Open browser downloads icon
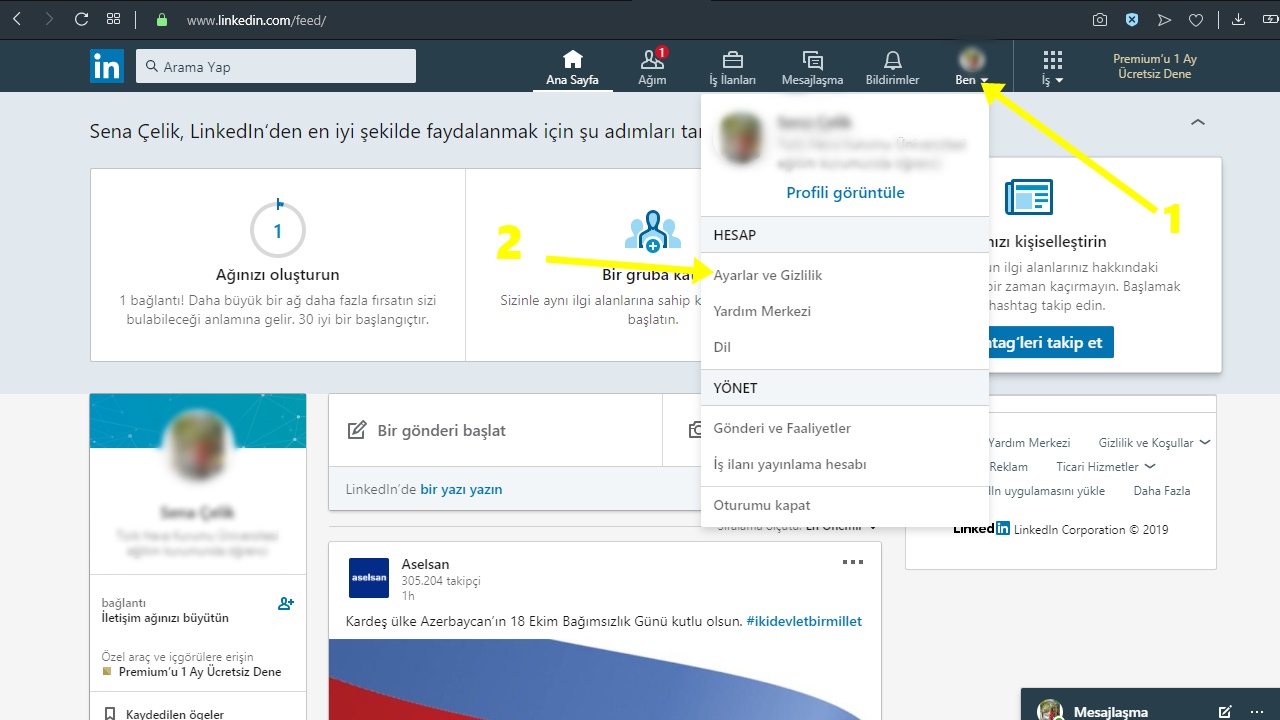The width and height of the screenshot is (1280, 720). [x=1239, y=19]
